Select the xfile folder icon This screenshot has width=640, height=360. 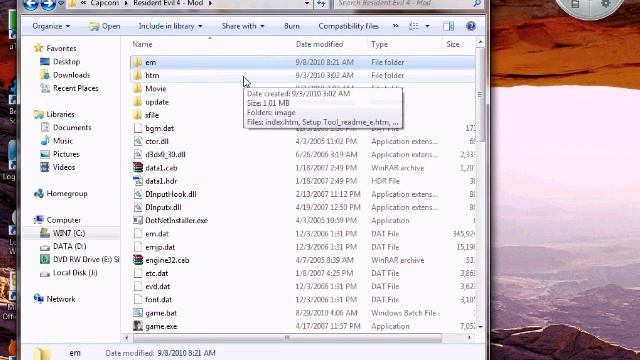[138, 115]
